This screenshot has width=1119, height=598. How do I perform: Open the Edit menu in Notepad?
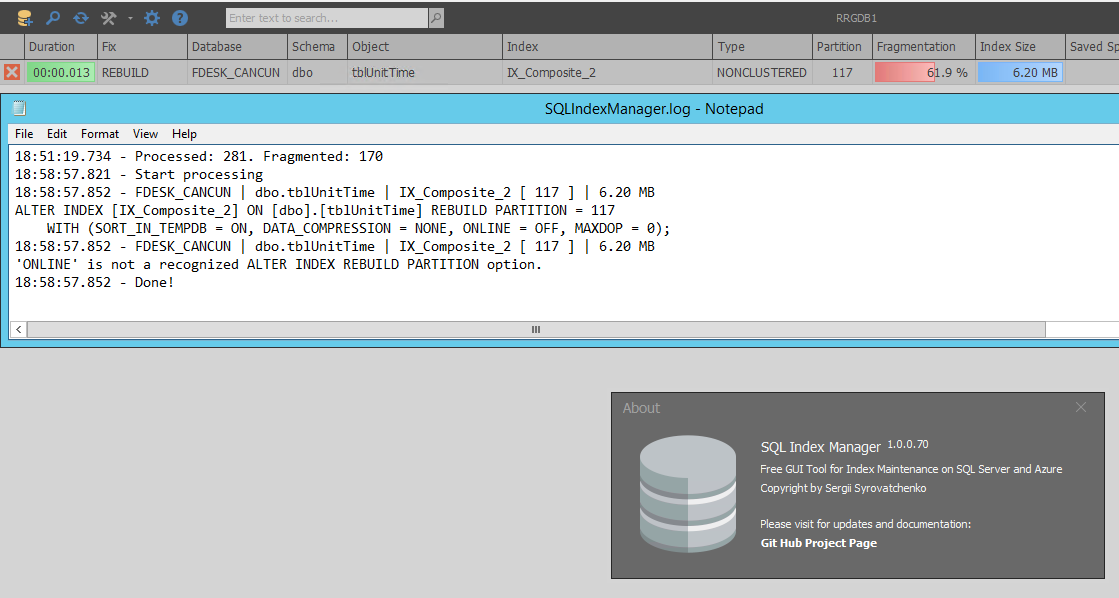(x=57, y=133)
